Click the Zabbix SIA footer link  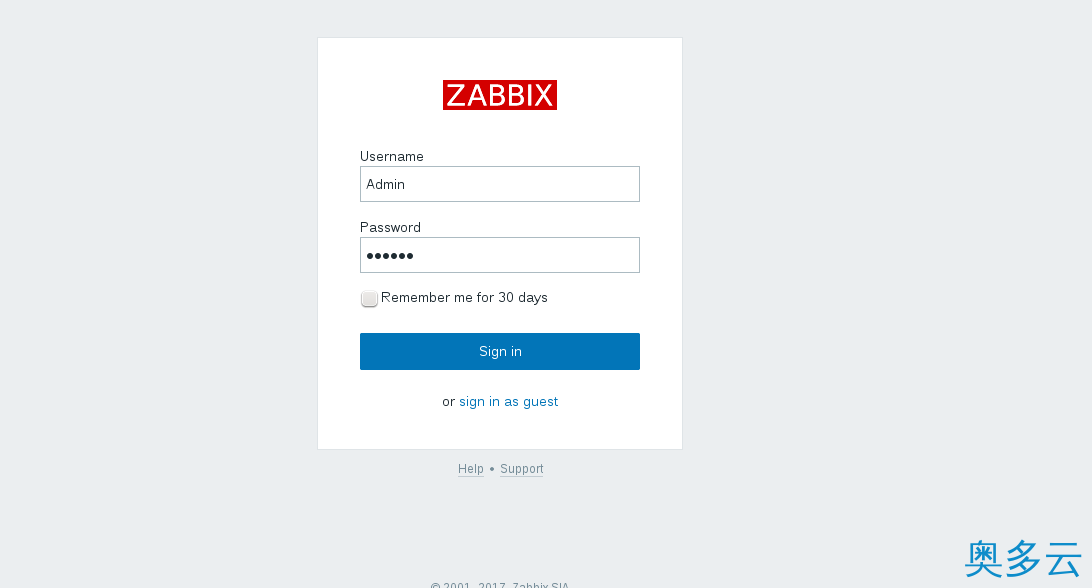click(540, 584)
